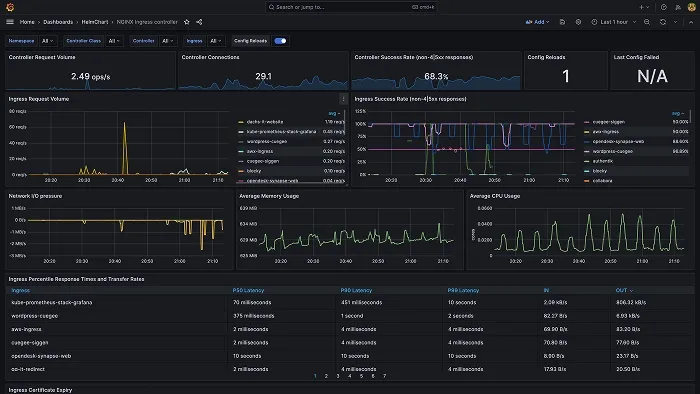Open the Last 1 hour time picker
The height and width of the screenshot is (394, 700).
pyautogui.click(x=613, y=22)
